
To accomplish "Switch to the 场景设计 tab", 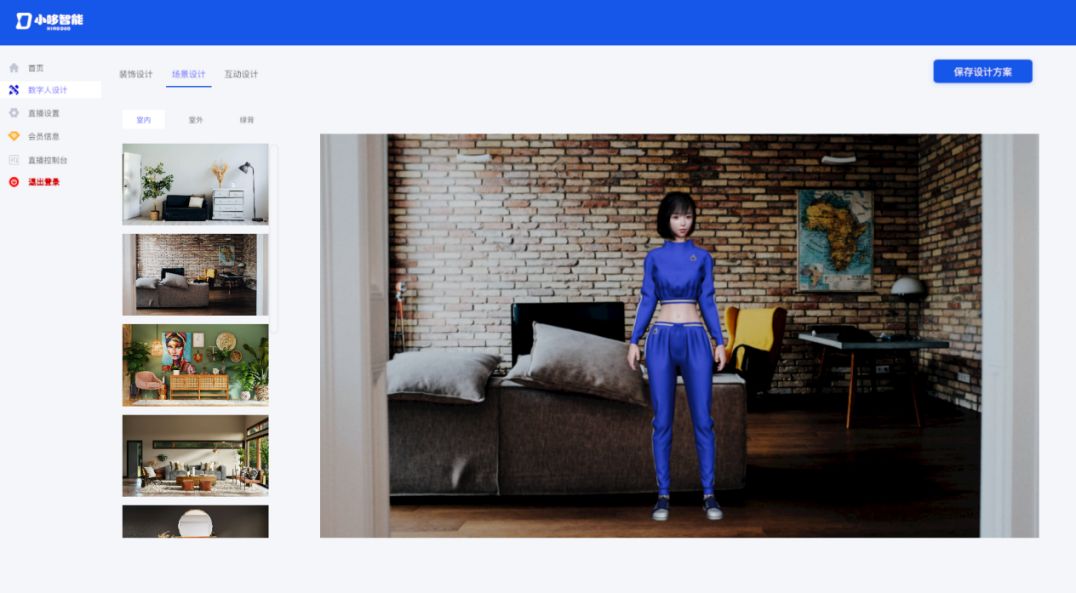I will coord(188,74).
